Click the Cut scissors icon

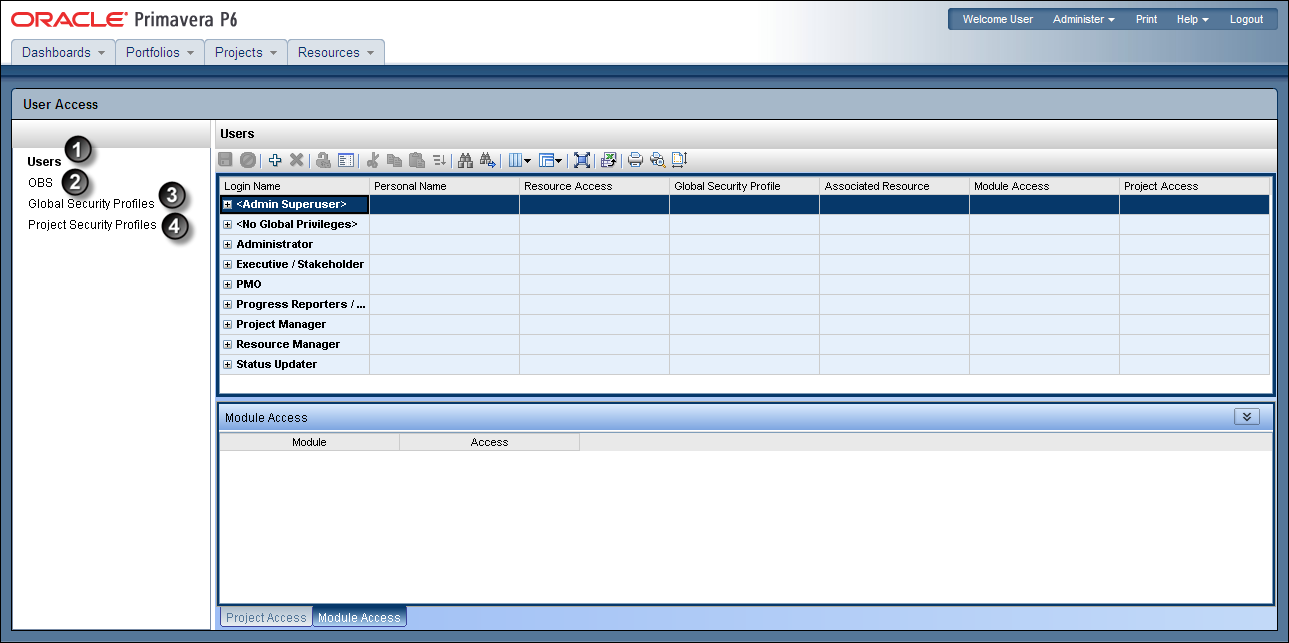374,160
